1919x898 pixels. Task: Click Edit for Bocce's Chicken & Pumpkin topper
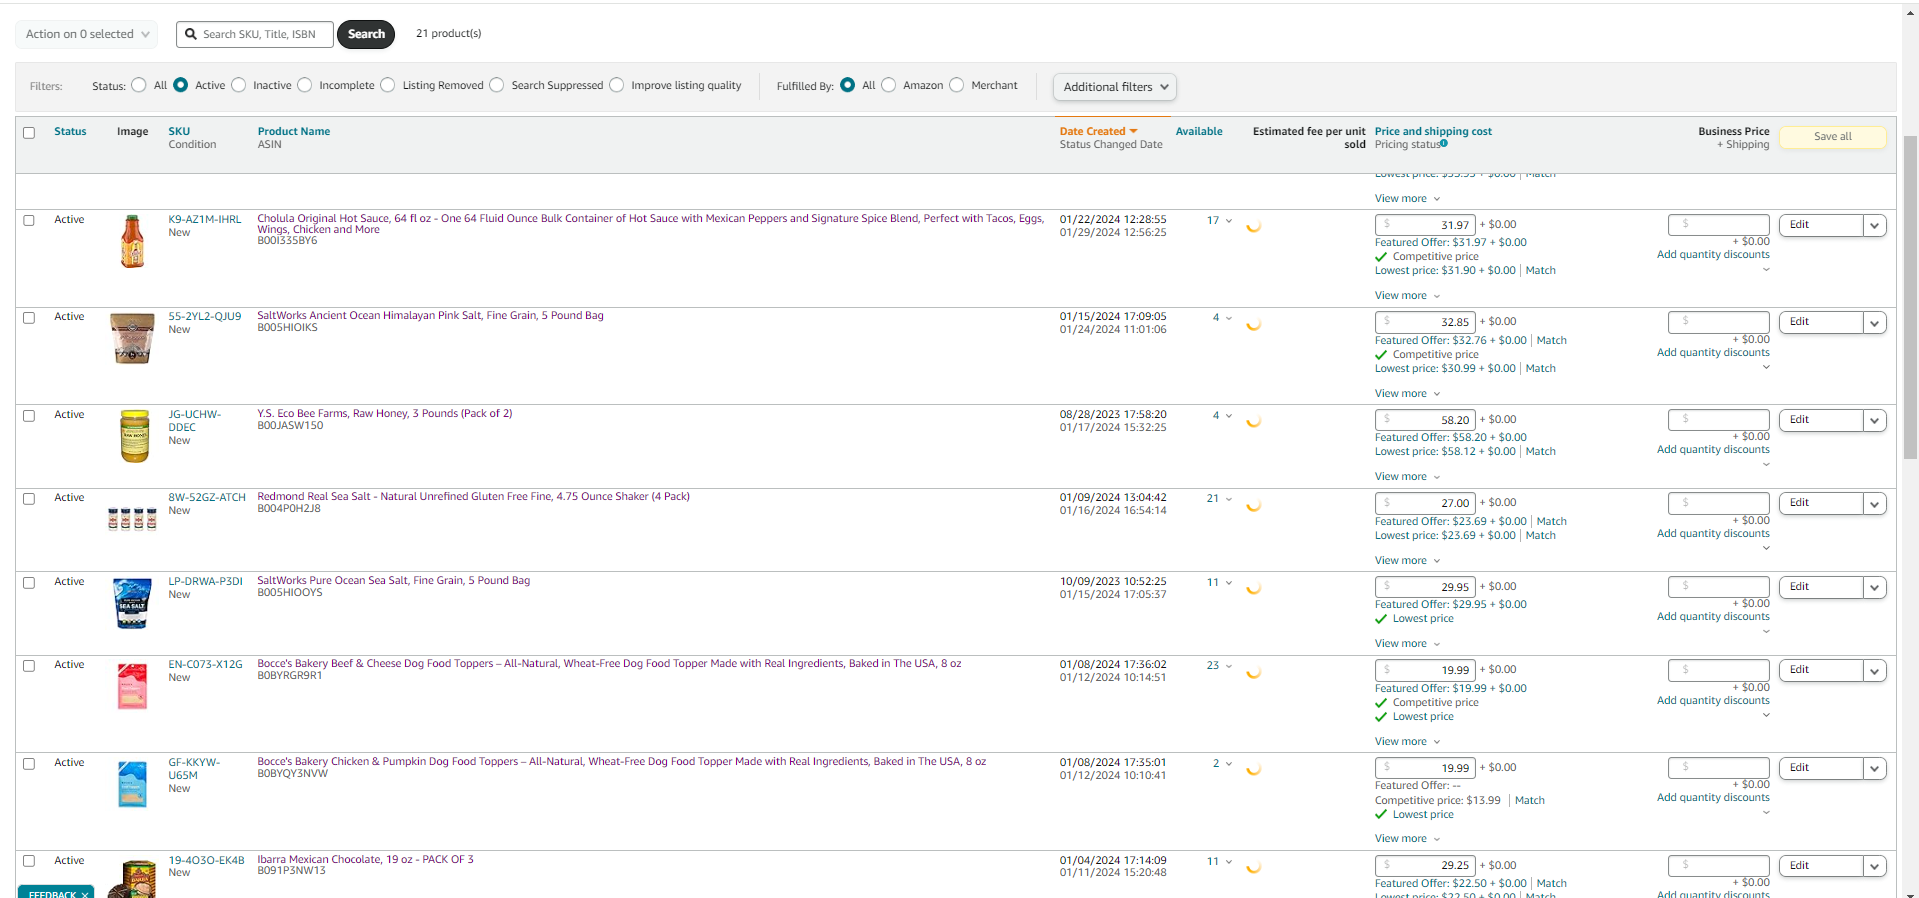tap(1821, 768)
